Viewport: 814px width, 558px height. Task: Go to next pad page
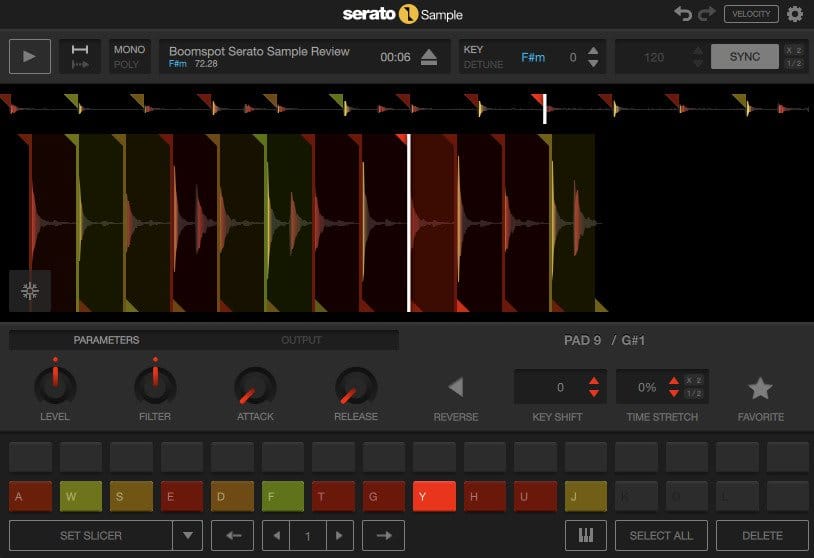pyautogui.click(x=340, y=536)
